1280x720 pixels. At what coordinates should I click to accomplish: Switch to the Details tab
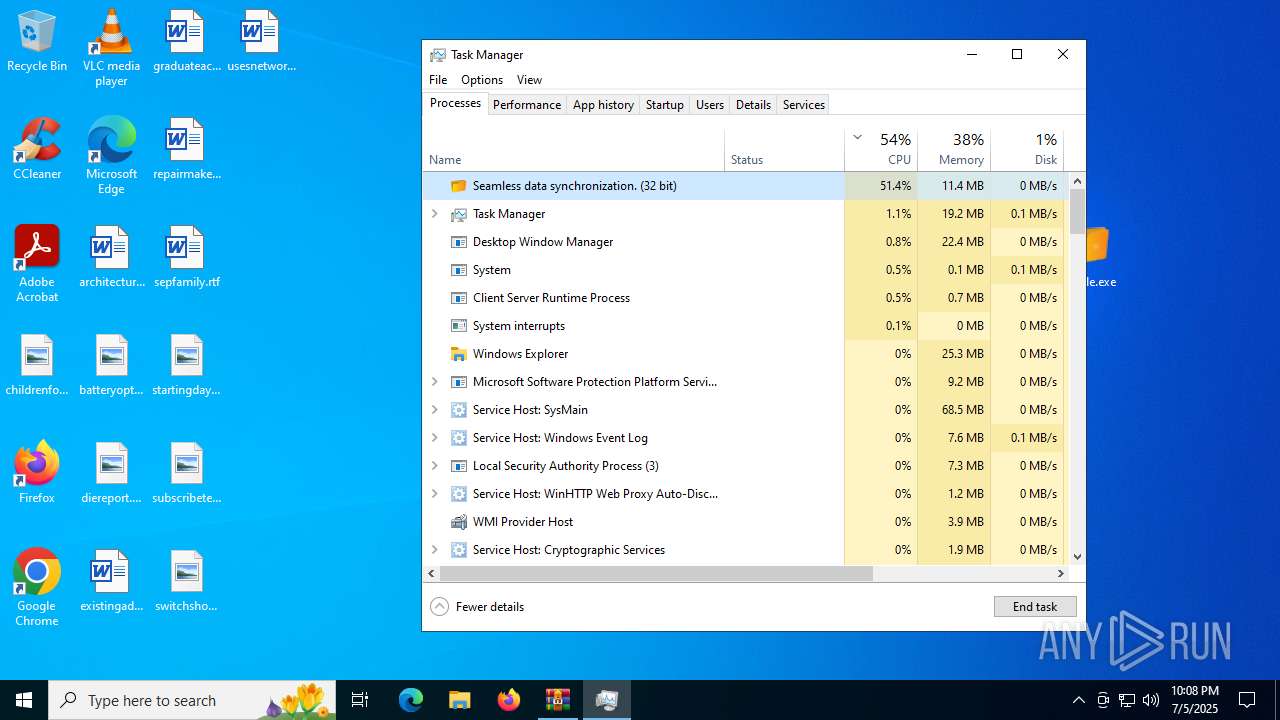click(753, 105)
